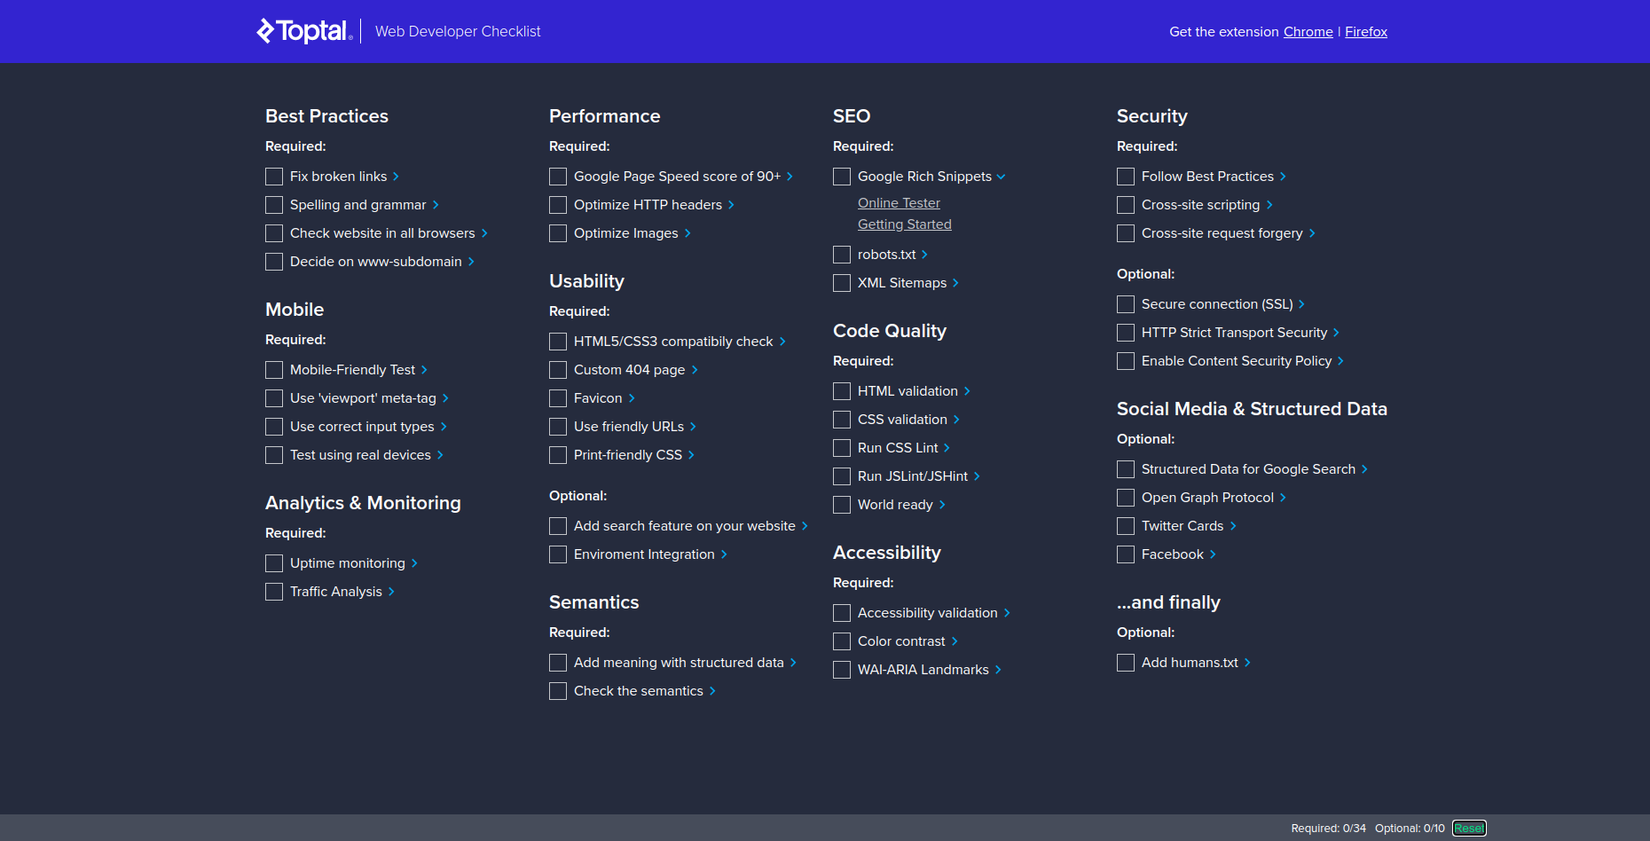Check the Fix broken links checkbox
The image size is (1650, 841).
(x=274, y=177)
